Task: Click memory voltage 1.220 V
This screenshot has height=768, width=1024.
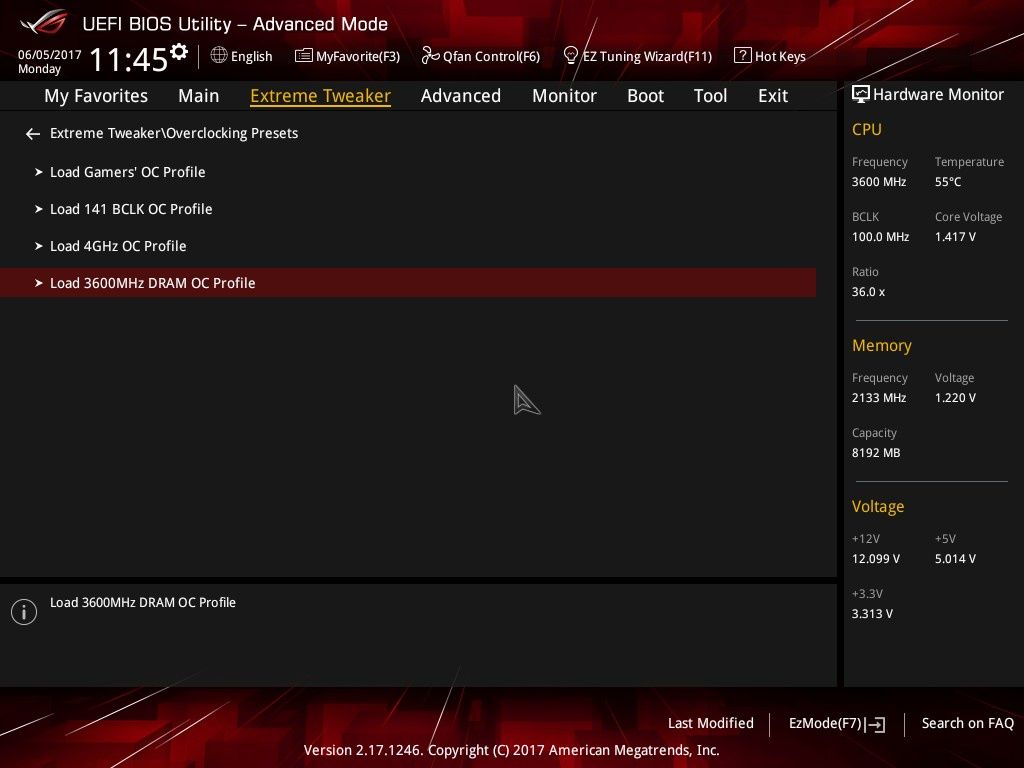Action: (x=955, y=398)
